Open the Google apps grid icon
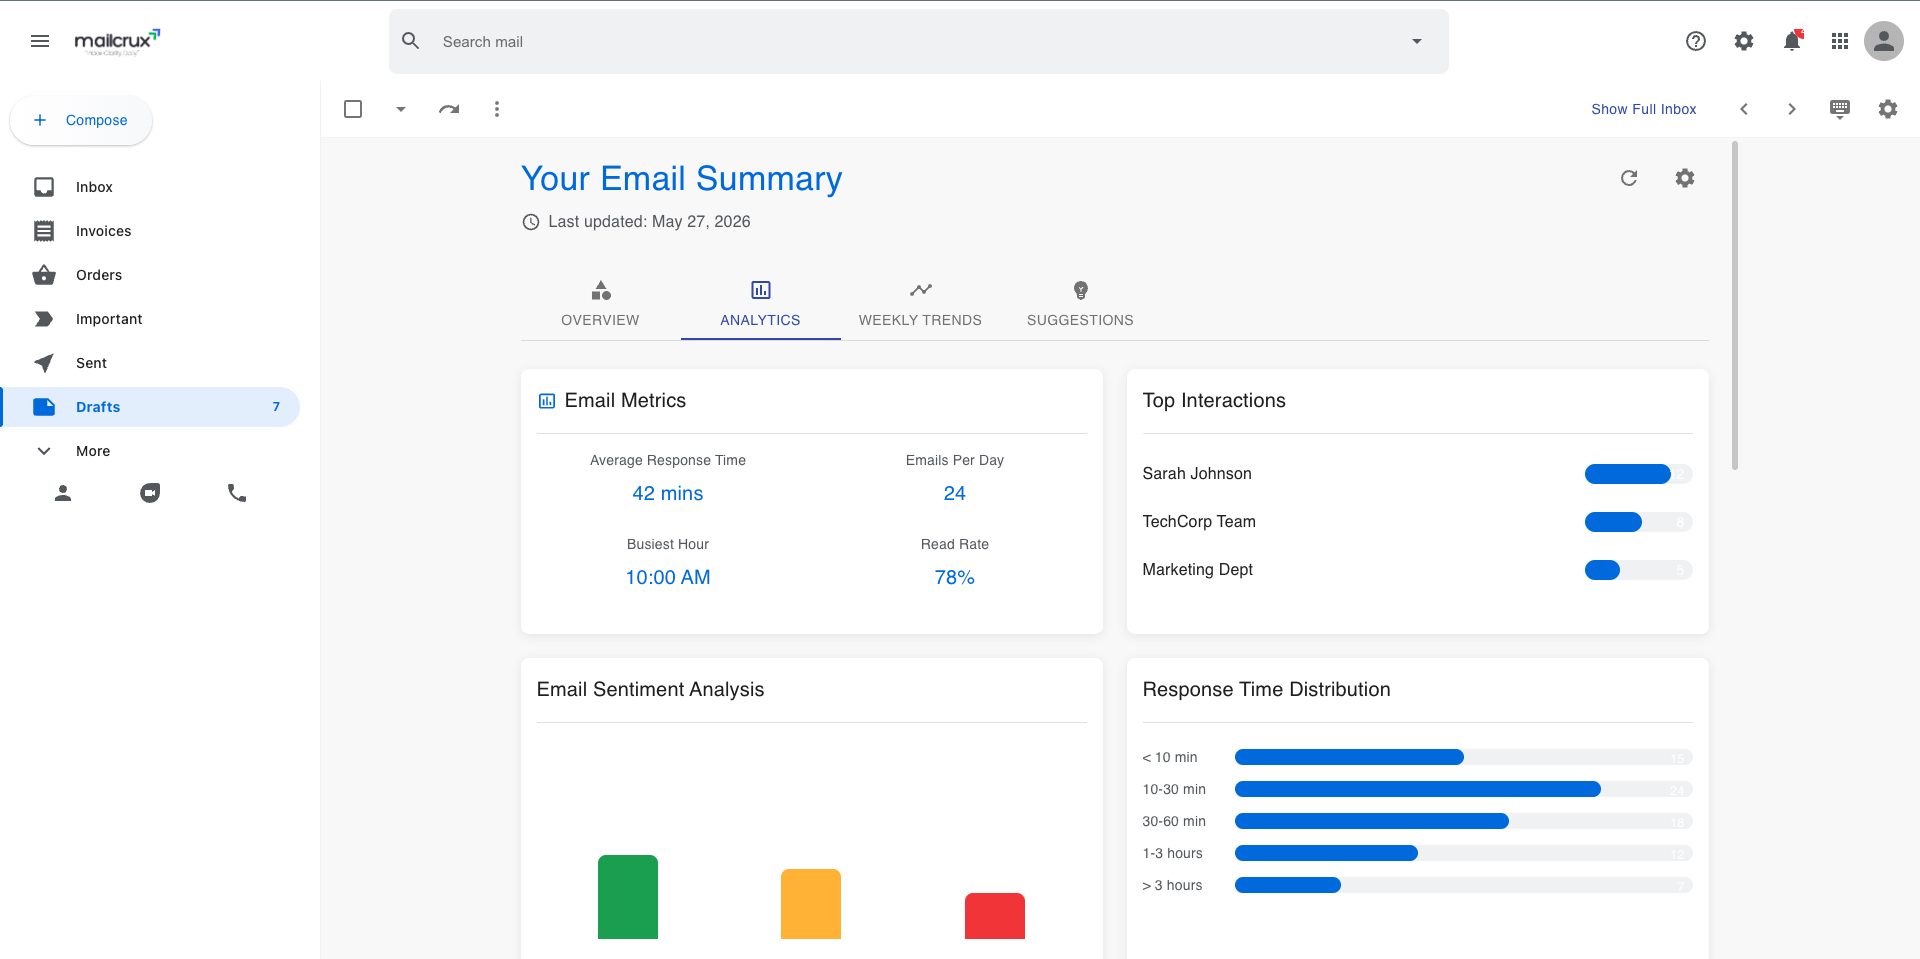Image resolution: width=1920 pixels, height=959 pixels. click(1840, 41)
